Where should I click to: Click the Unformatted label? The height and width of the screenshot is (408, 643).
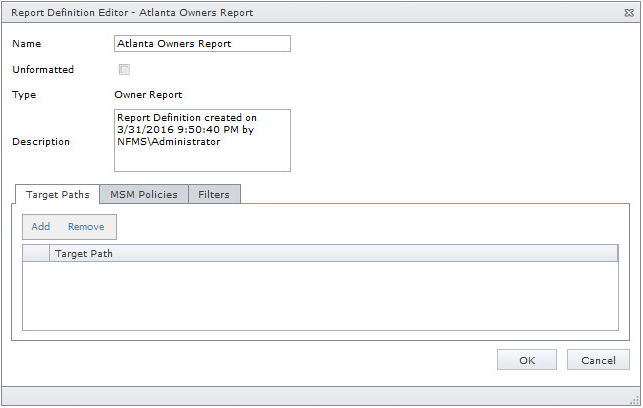43,70
